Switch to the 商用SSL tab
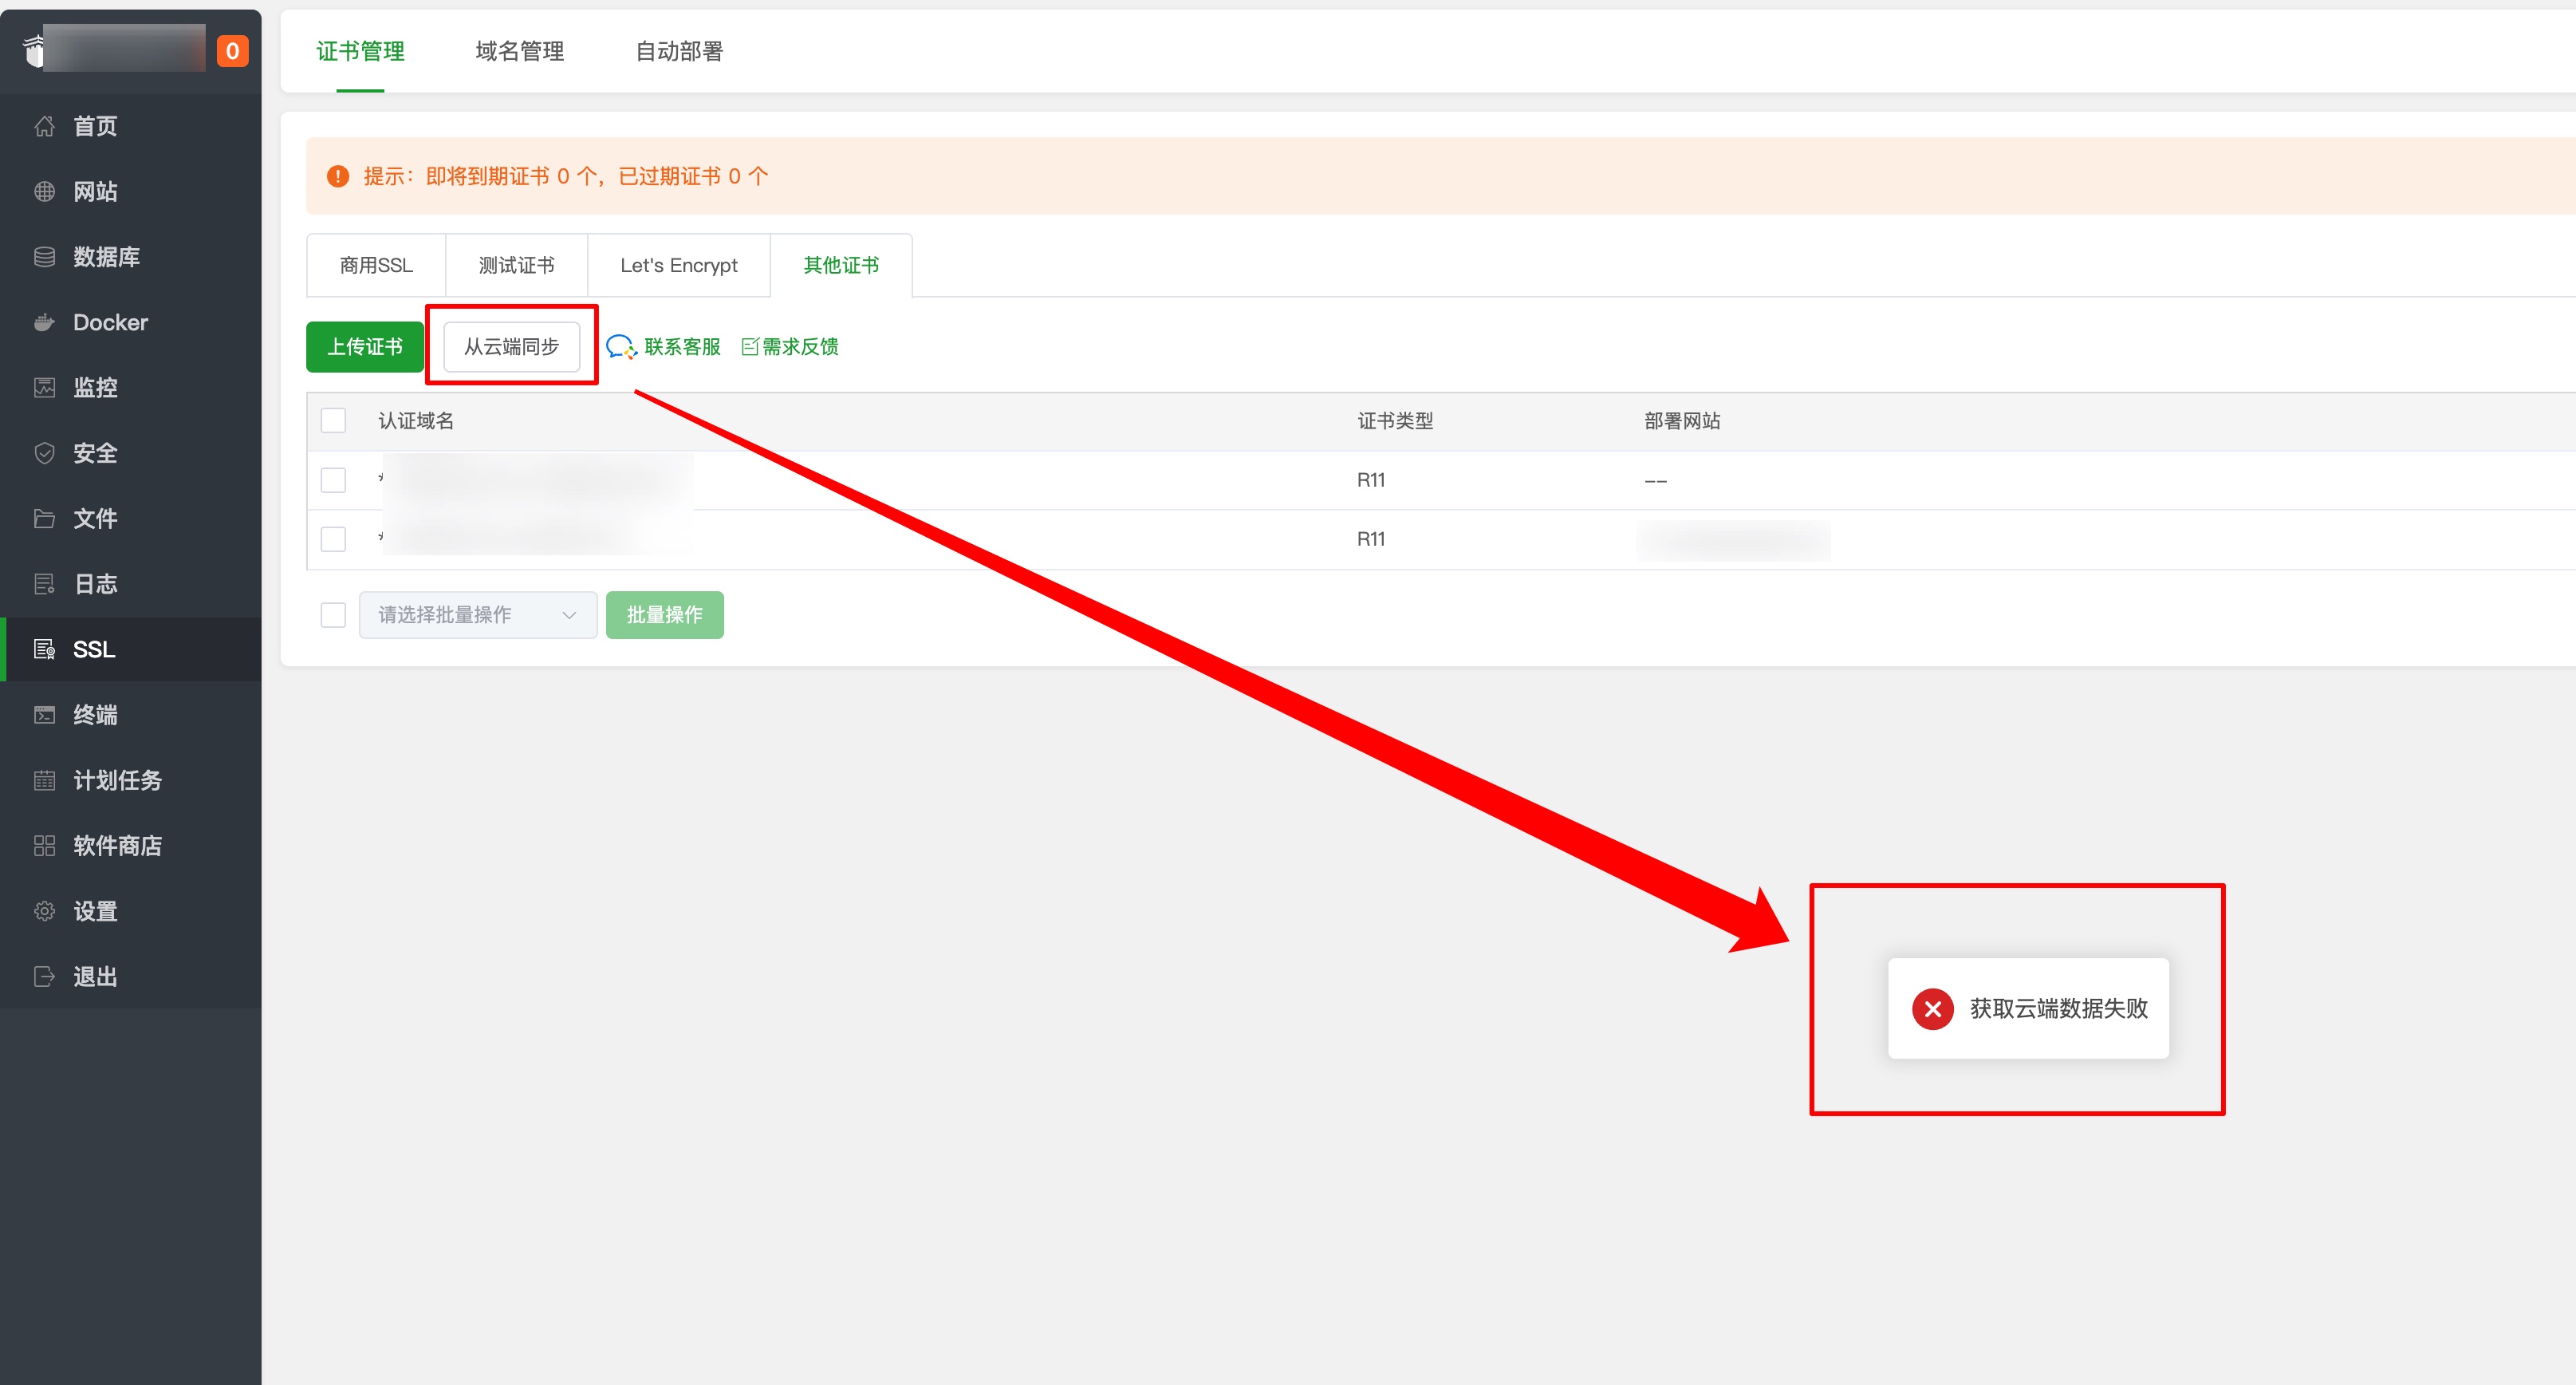The width and height of the screenshot is (2576, 1385). click(x=376, y=265)
